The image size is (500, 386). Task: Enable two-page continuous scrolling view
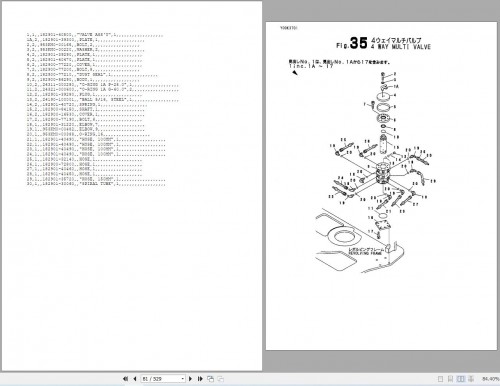471,379
